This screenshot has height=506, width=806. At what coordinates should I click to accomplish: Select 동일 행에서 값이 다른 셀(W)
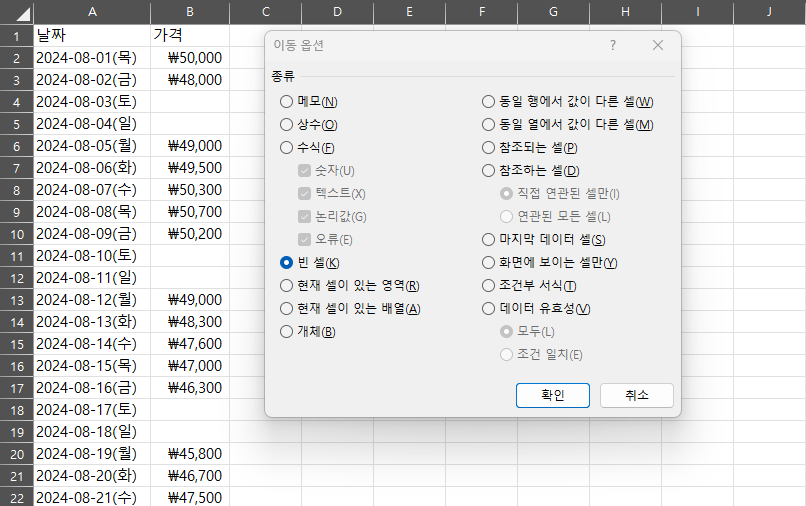coord(567,102)
